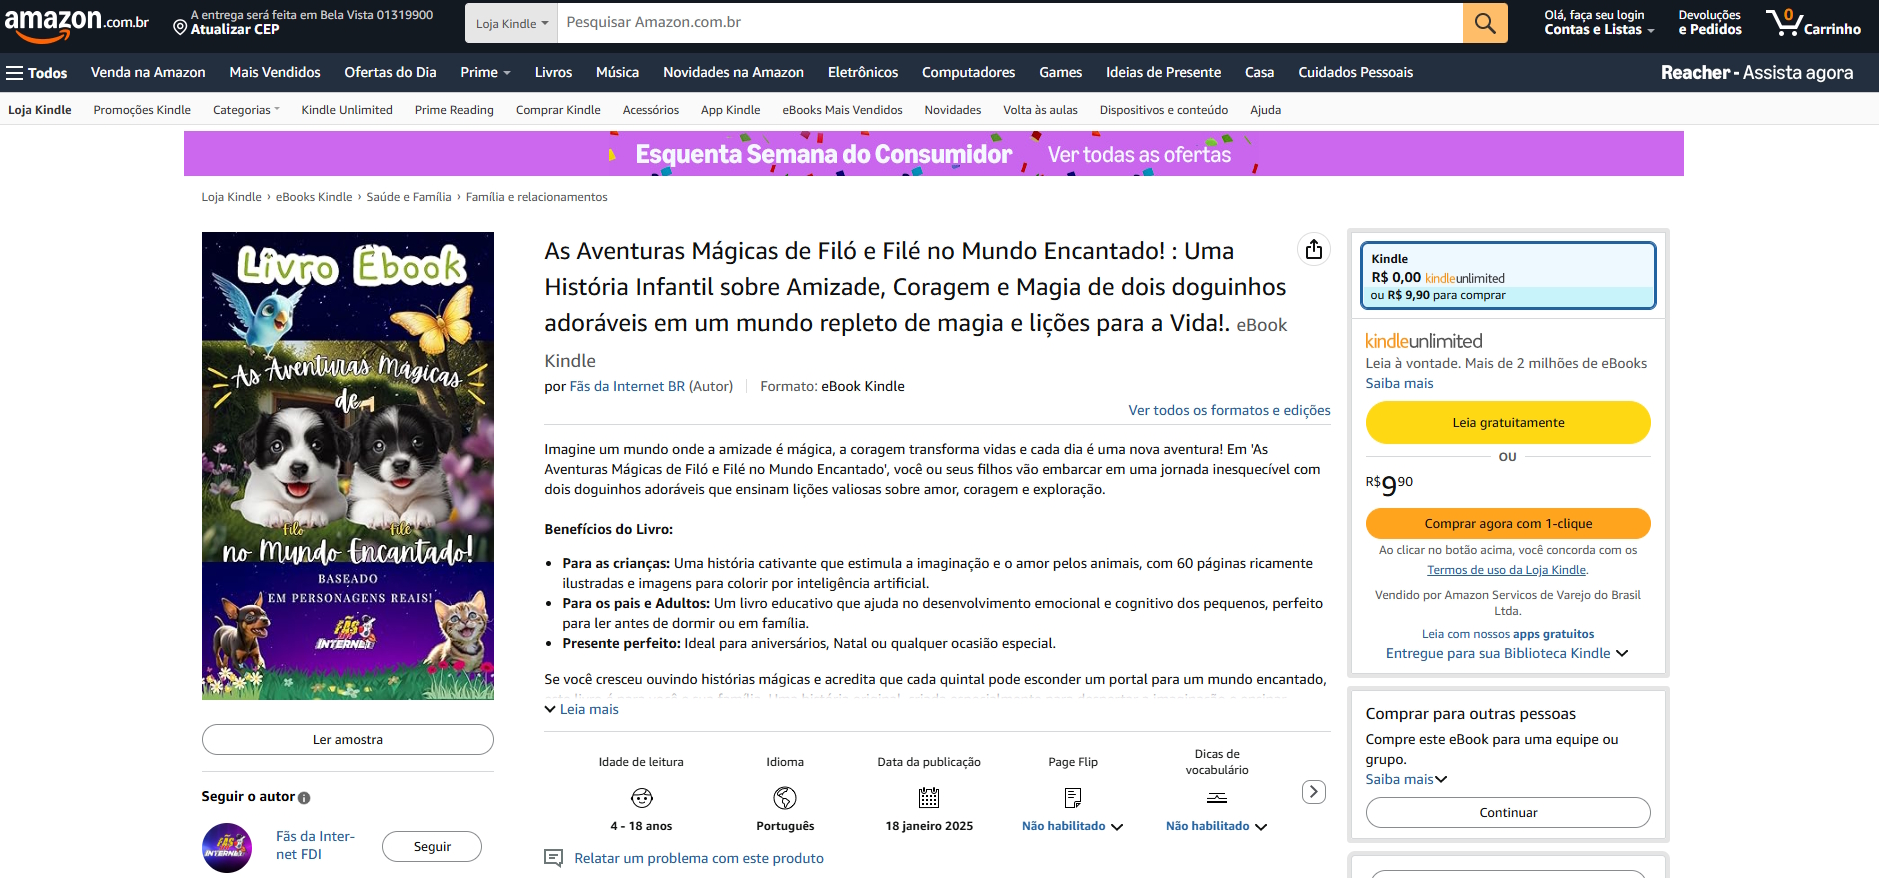This screenshot has height=878, width=1879.
Task: Click the info icon beside Seguir o autor
Action: 304,798
